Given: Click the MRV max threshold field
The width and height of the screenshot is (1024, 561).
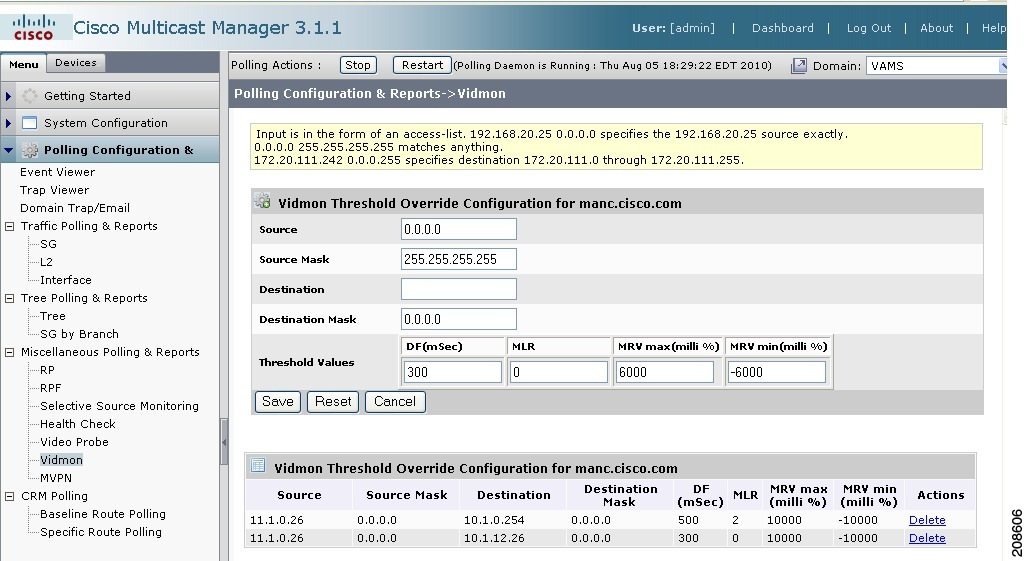Looking at the screenshot, I should pos(664,372).
